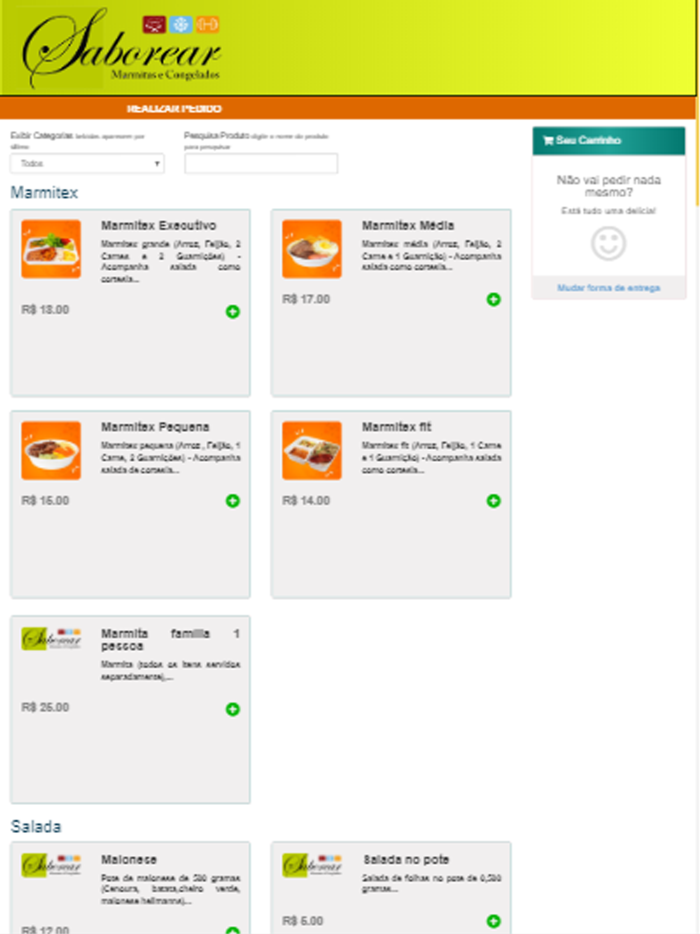Viewport: 700px width, 934px height.
Task: Add Marmitex Pequena with plus icon
Action: tap(232, 501)
